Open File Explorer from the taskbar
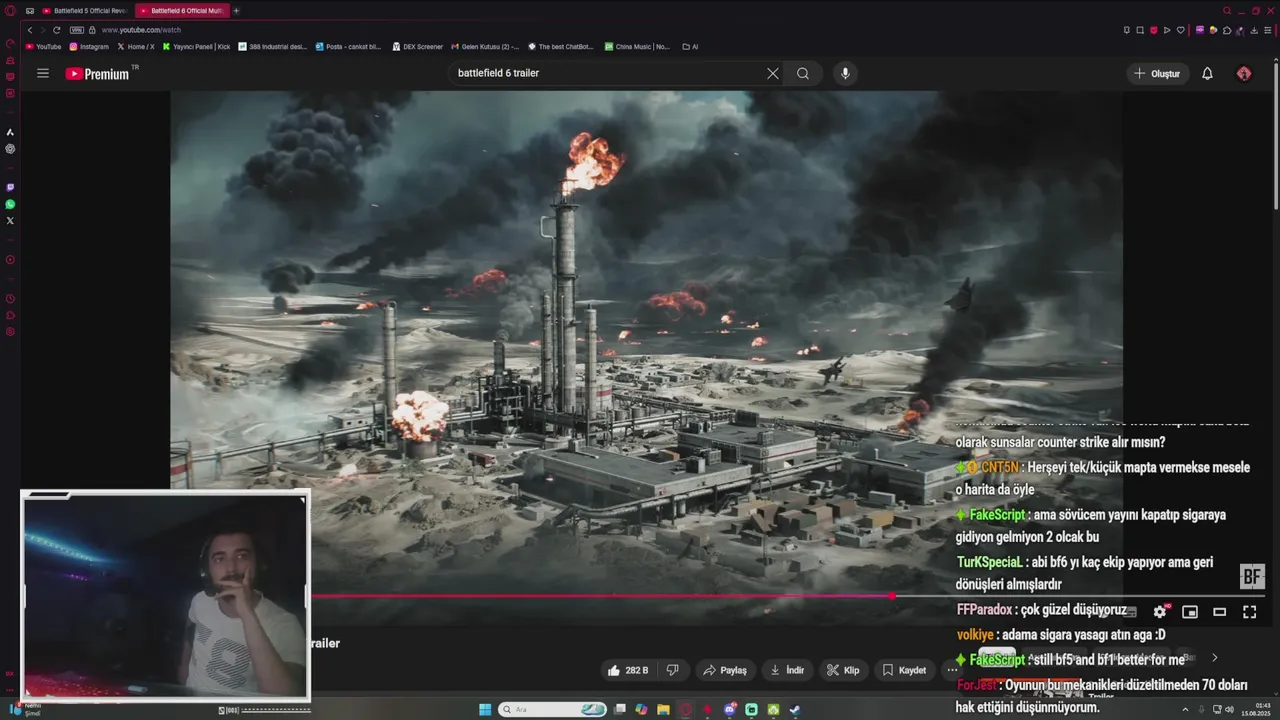This screenshot has width=1280, height=720. pos(663,710)
